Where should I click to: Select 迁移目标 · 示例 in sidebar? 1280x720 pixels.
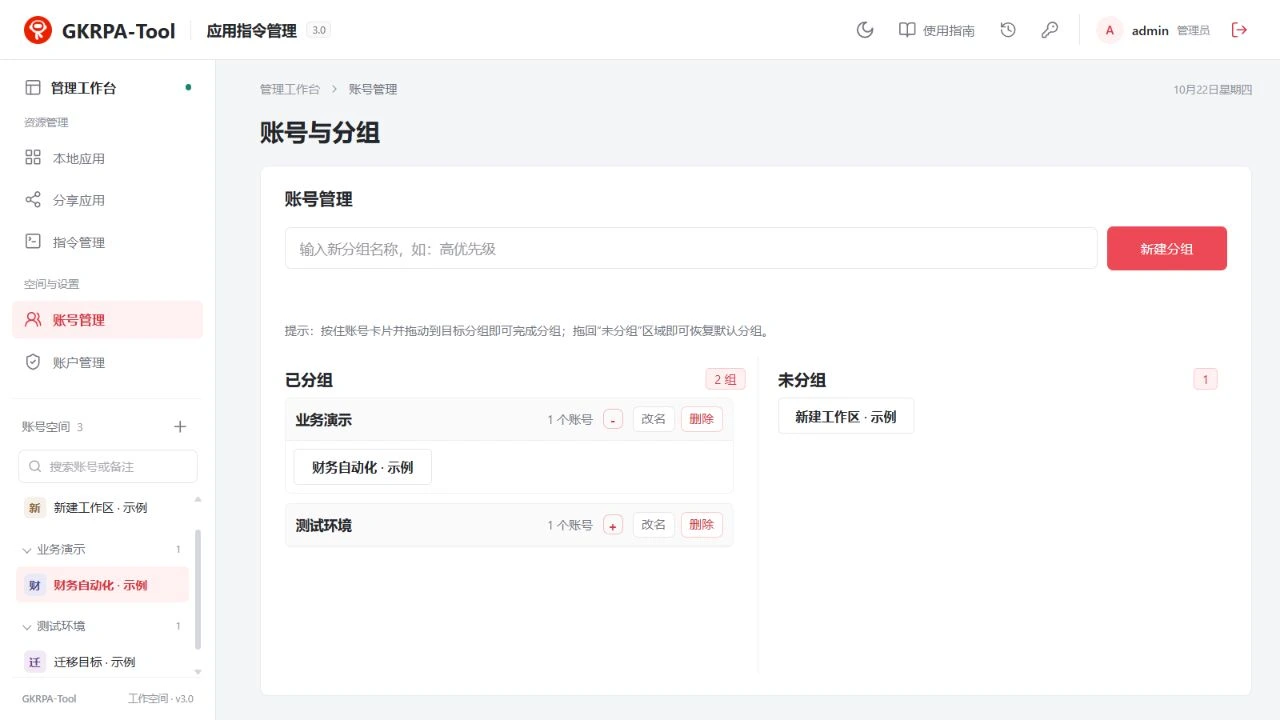pyautogui.click(x=102, y=662)
